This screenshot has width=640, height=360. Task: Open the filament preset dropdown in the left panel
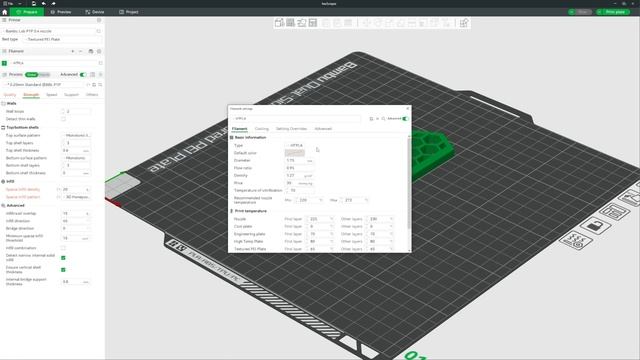tap(53, 63)
